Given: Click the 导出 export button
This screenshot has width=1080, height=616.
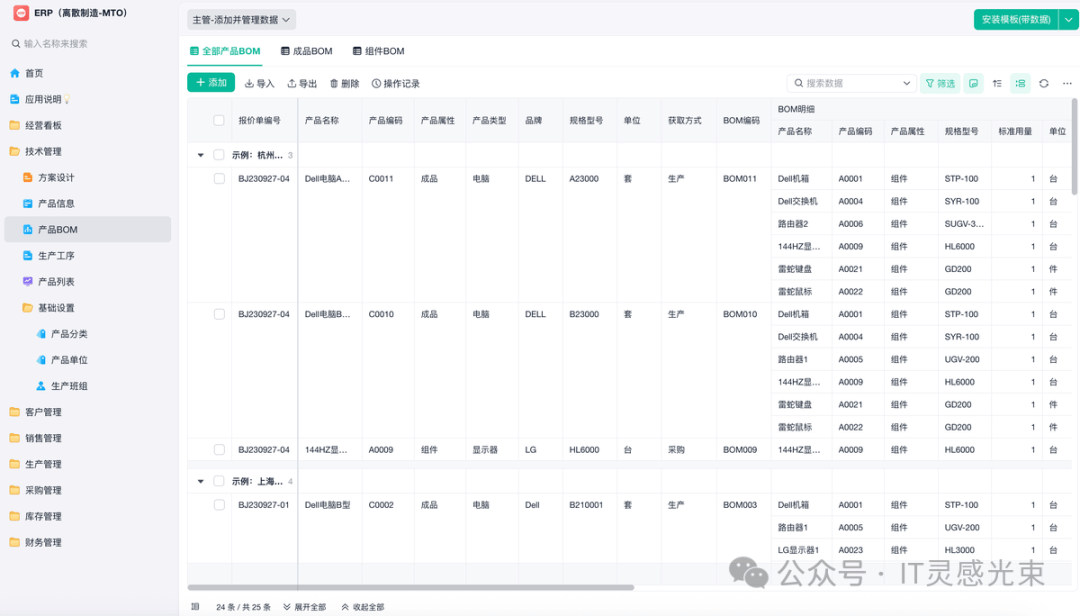Looking at the screenshot, I should point(302,84).
